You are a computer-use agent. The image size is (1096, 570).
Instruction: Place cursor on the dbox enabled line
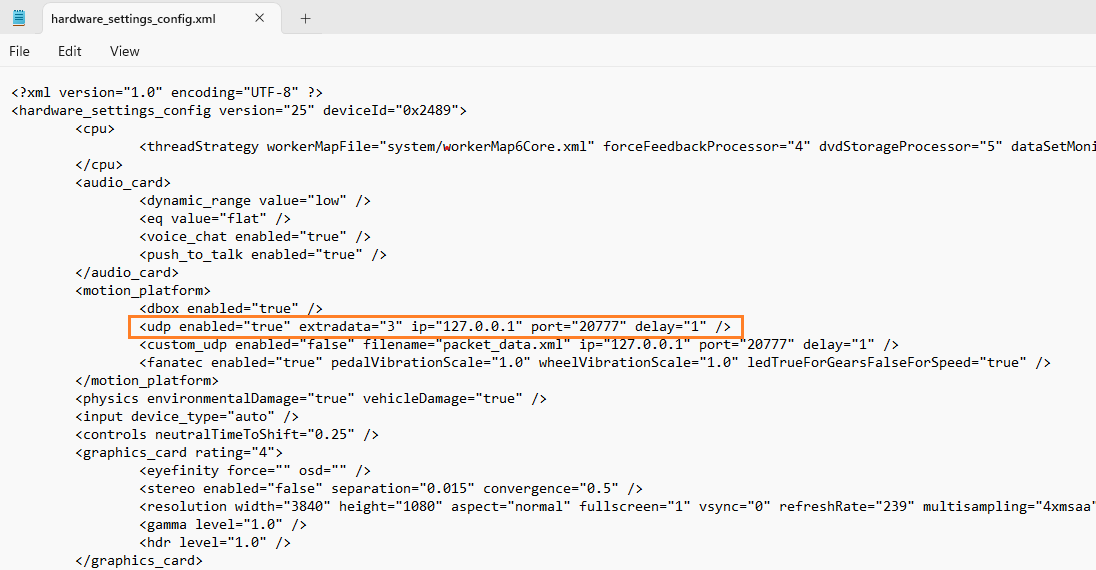point(231,309)
